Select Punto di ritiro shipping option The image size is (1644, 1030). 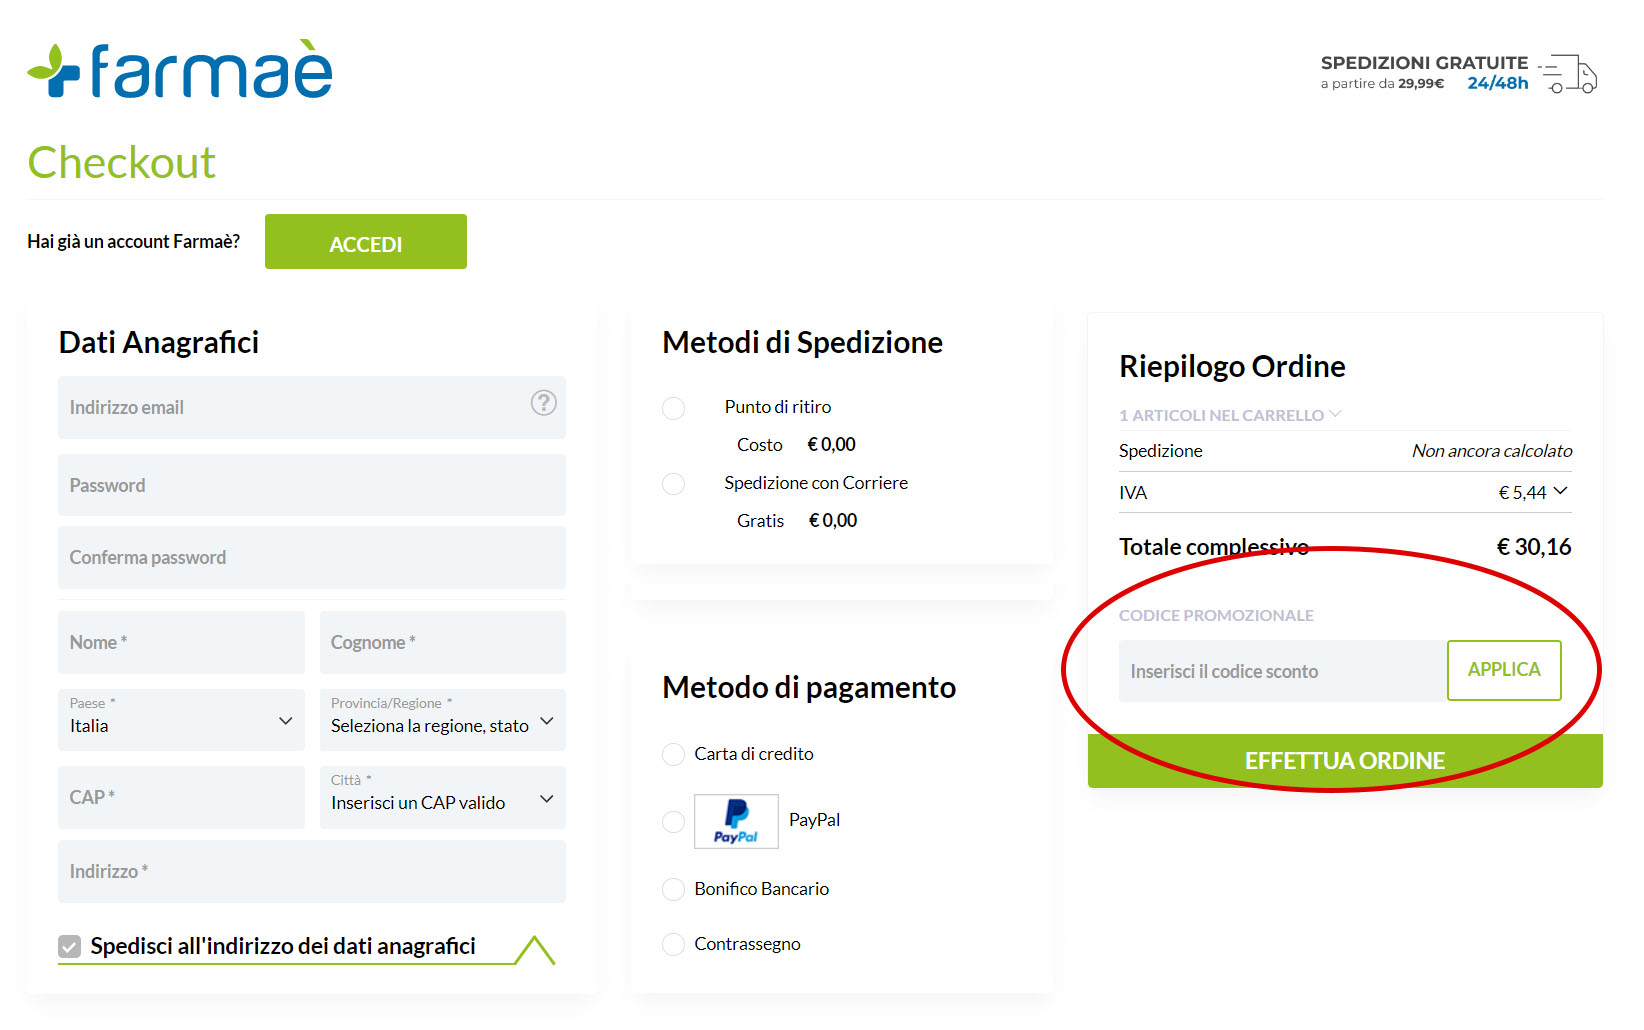673,408
